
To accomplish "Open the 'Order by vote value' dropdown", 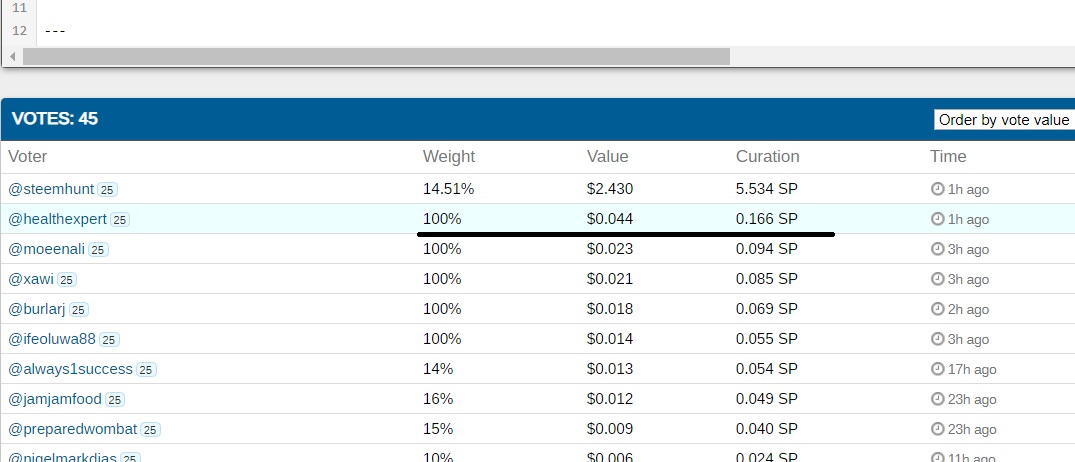I will (1004, 120).
